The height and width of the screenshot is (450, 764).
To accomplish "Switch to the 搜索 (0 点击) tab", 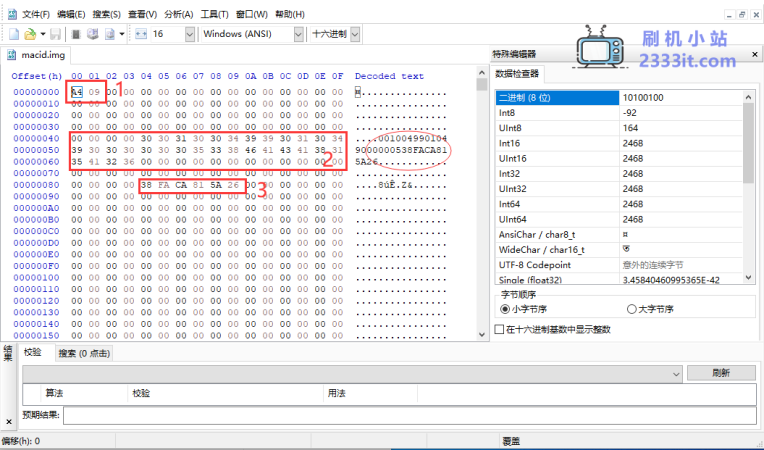I will 84,354.
